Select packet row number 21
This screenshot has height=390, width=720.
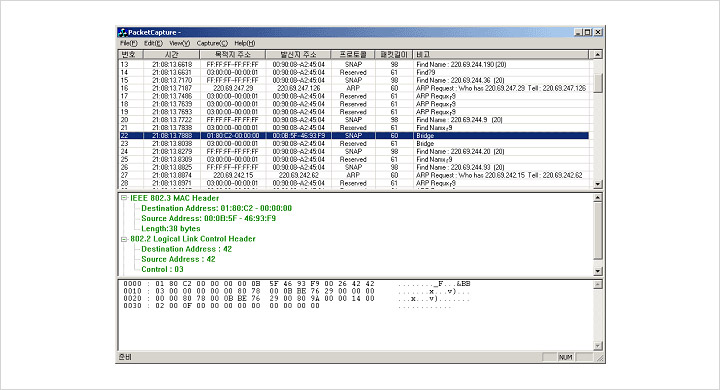tap(354, 127)
